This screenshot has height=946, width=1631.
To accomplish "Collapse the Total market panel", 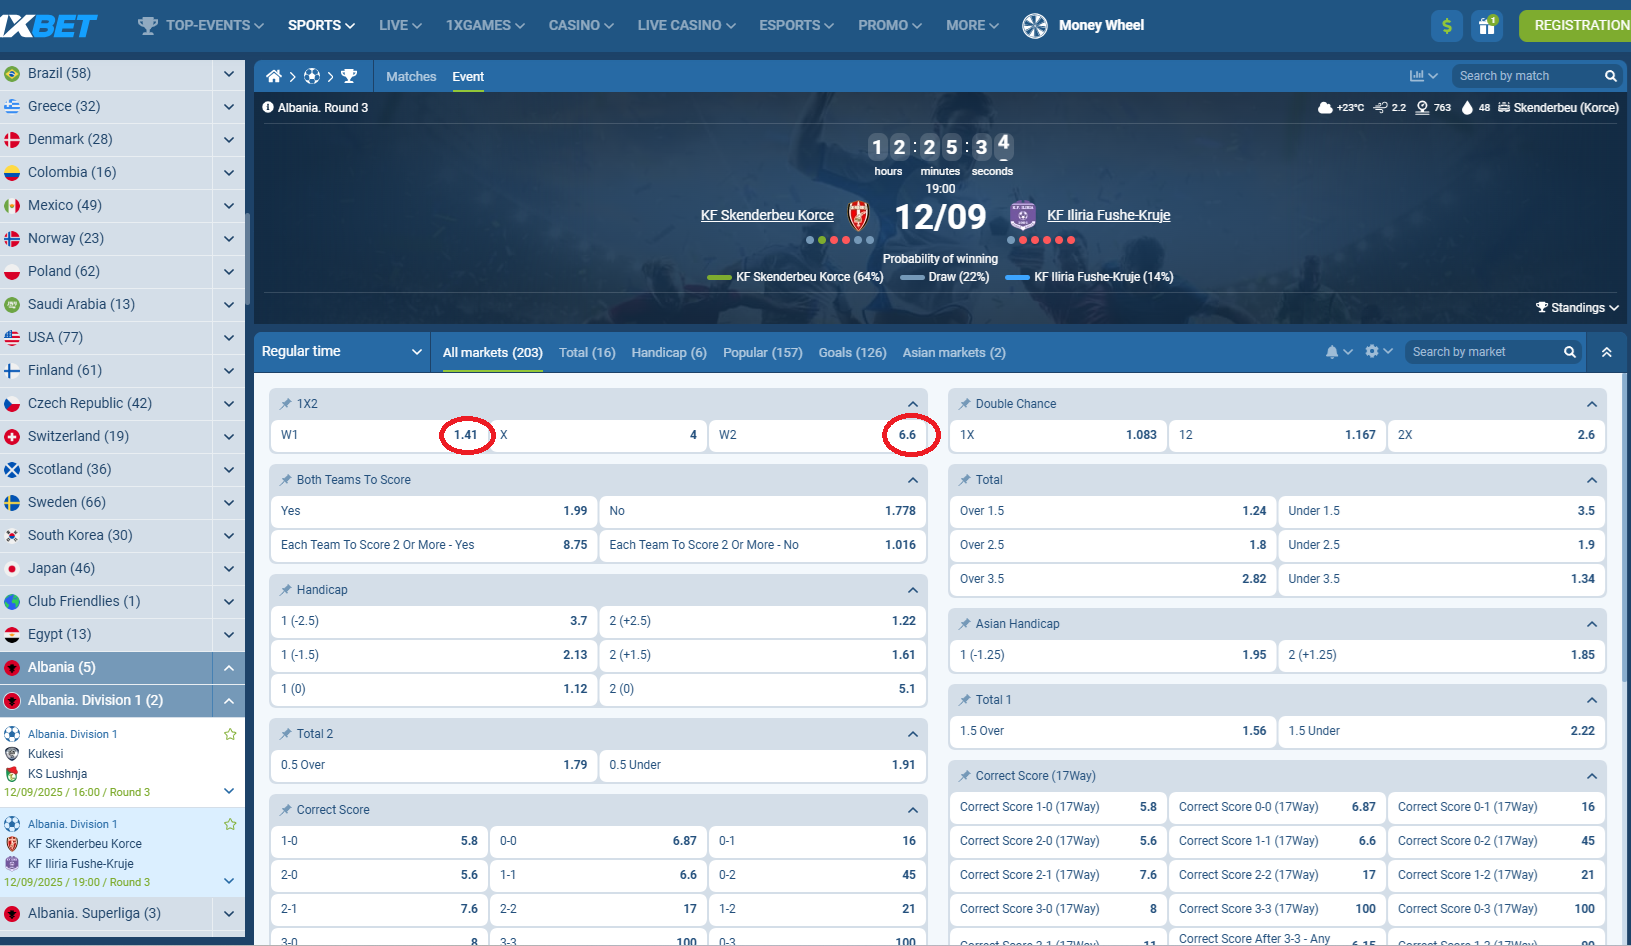I will coord(1591,480).
